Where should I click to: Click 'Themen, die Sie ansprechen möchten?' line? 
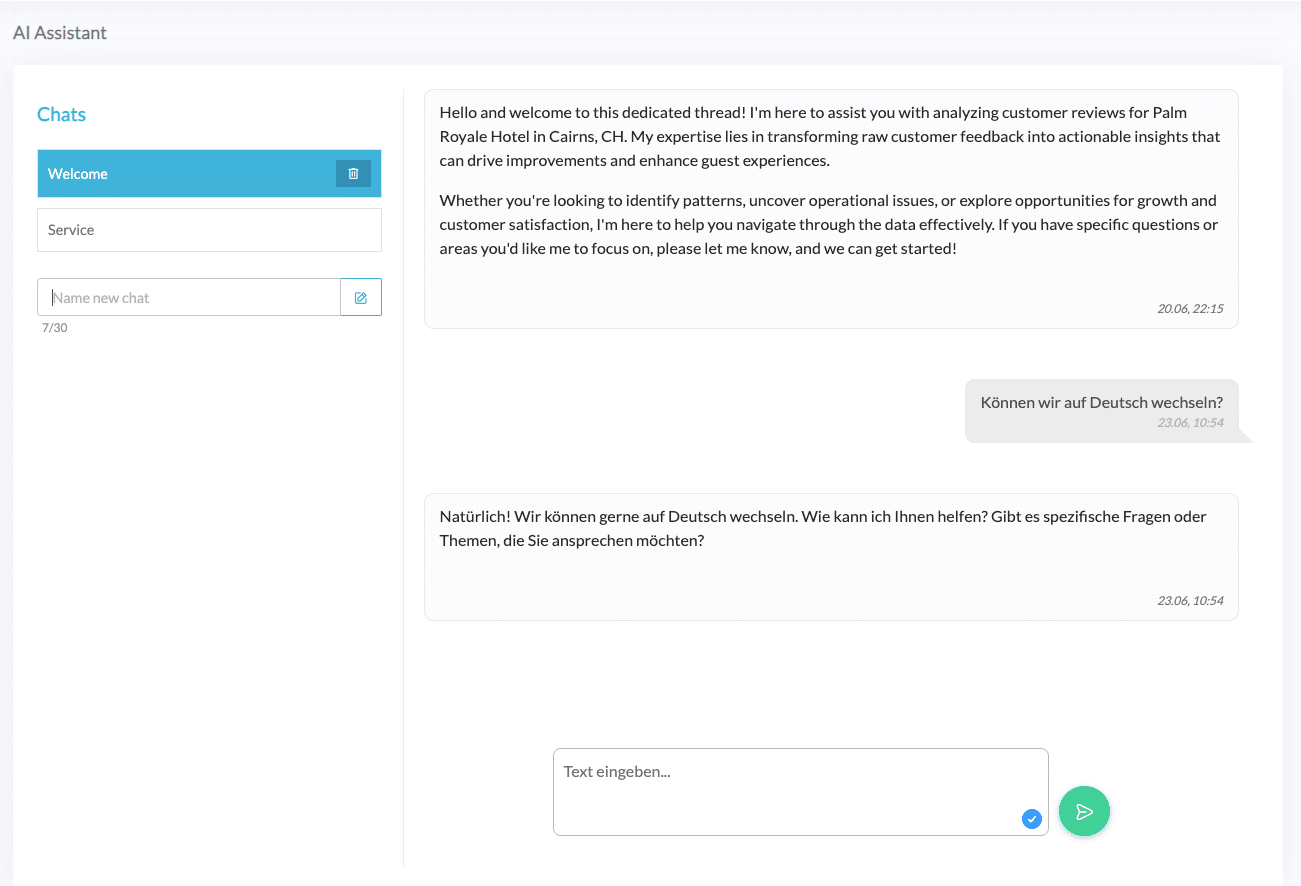[571, 541]
